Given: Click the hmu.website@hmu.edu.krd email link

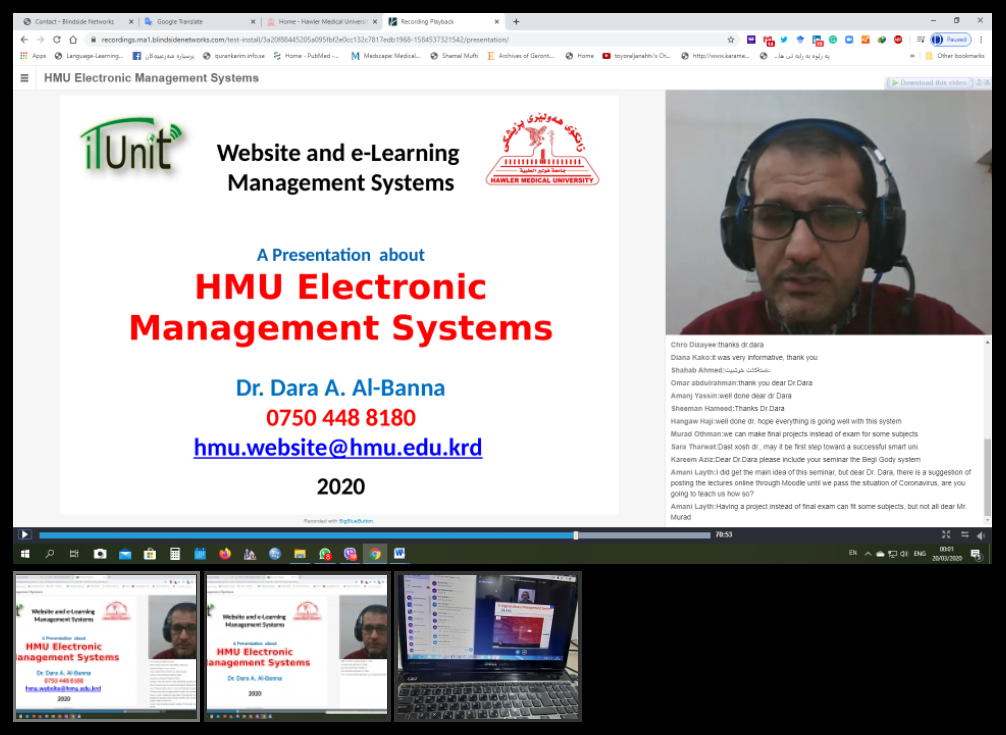Looking at the screenshot, I should click(x=337, y=448).
